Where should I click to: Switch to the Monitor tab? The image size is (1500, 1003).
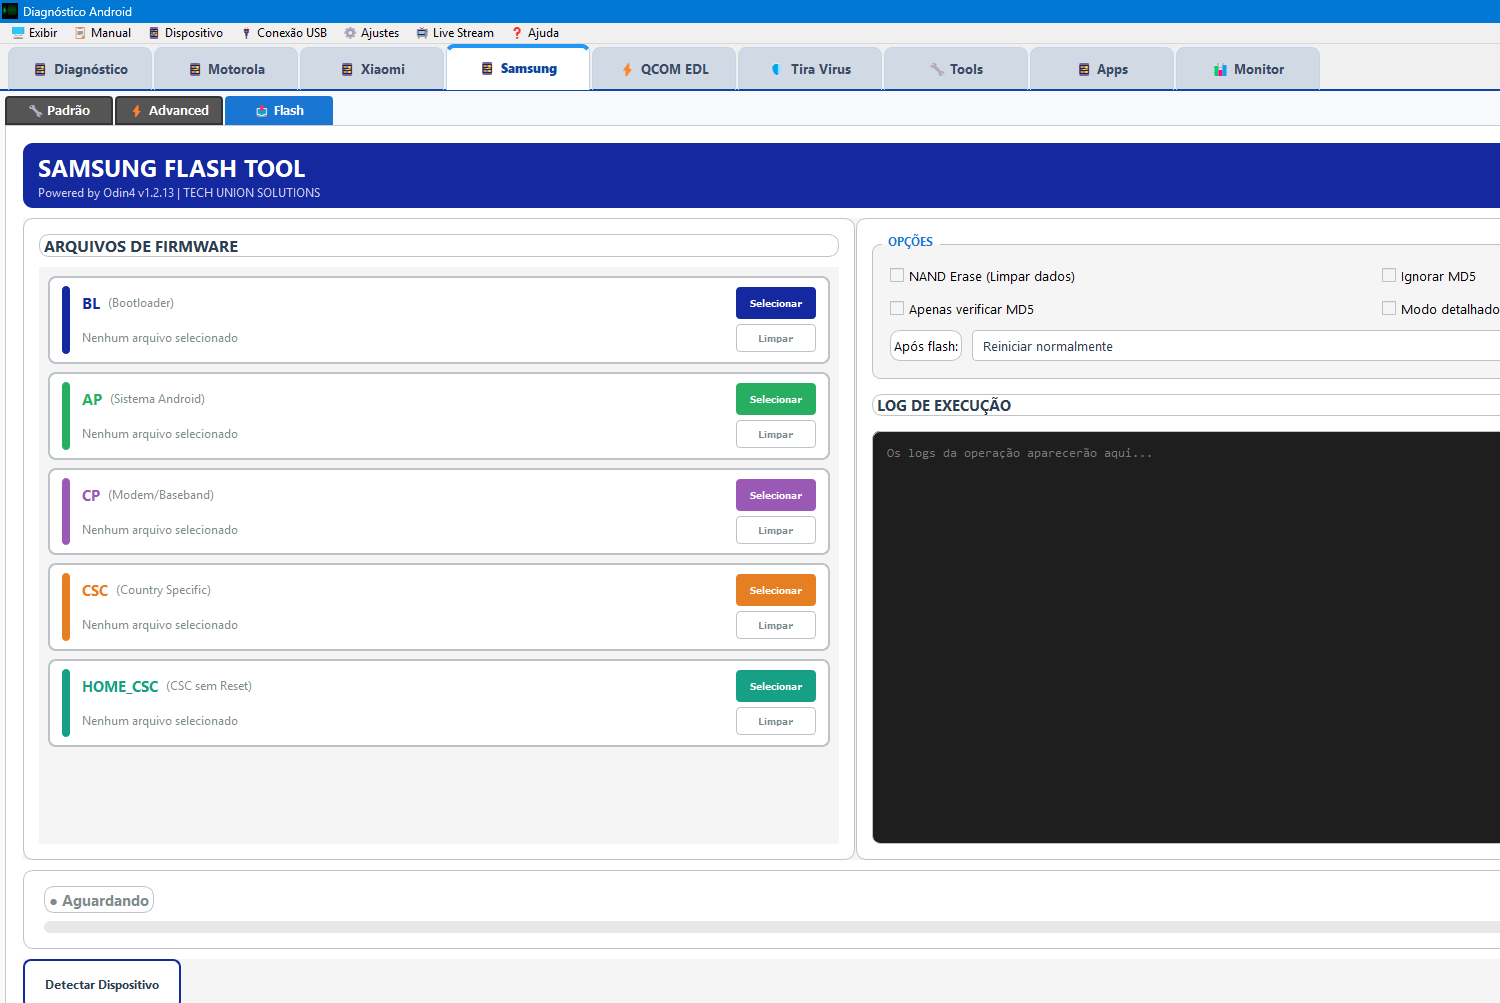pos(1248,69)
